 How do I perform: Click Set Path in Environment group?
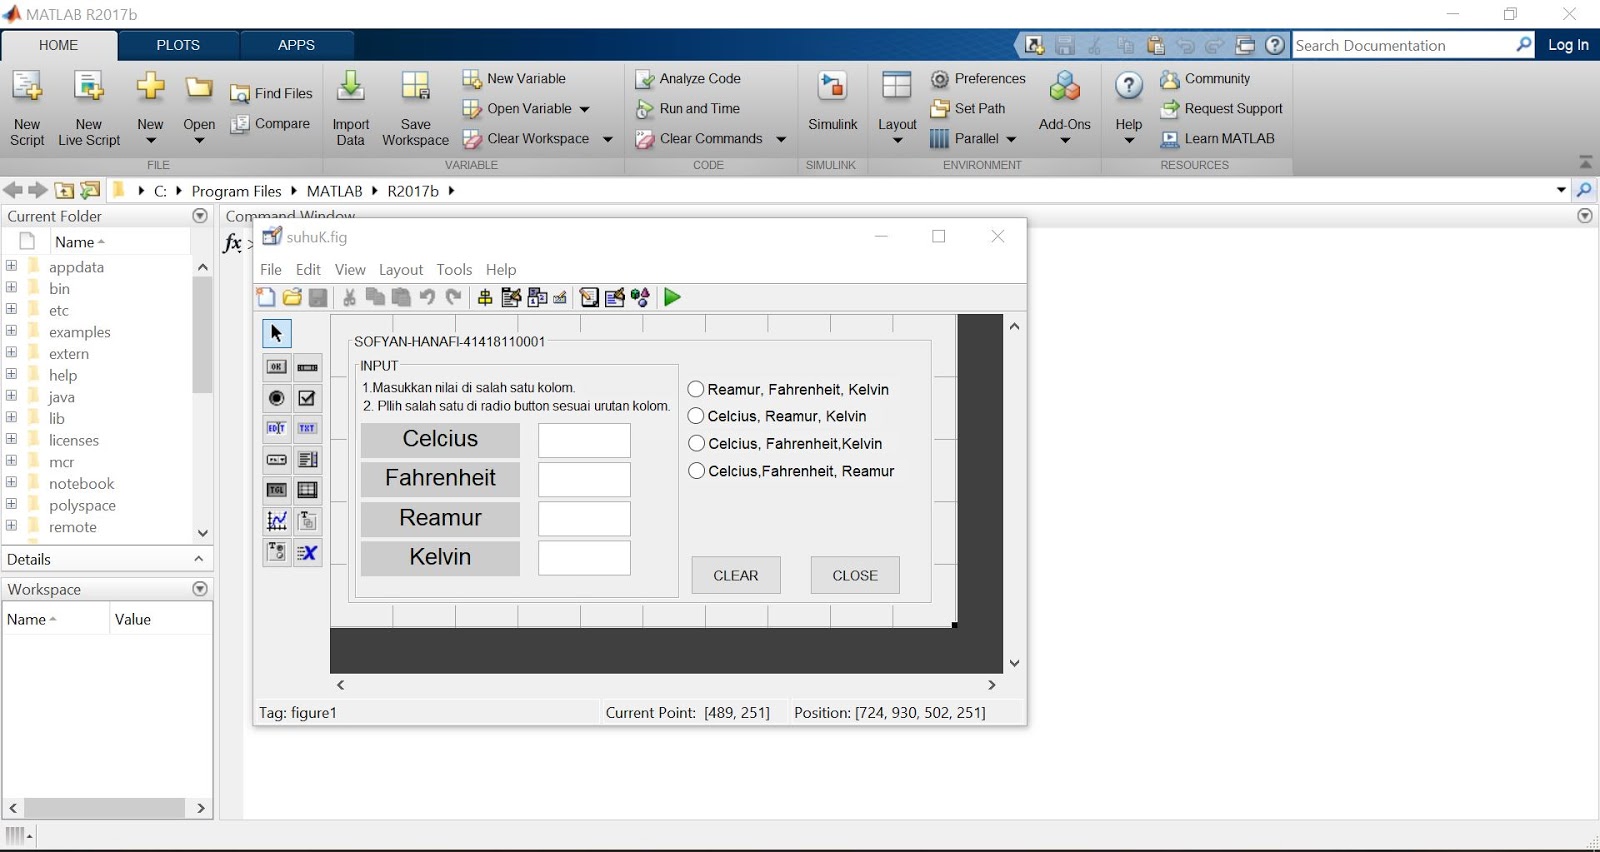tap(968, 108)
